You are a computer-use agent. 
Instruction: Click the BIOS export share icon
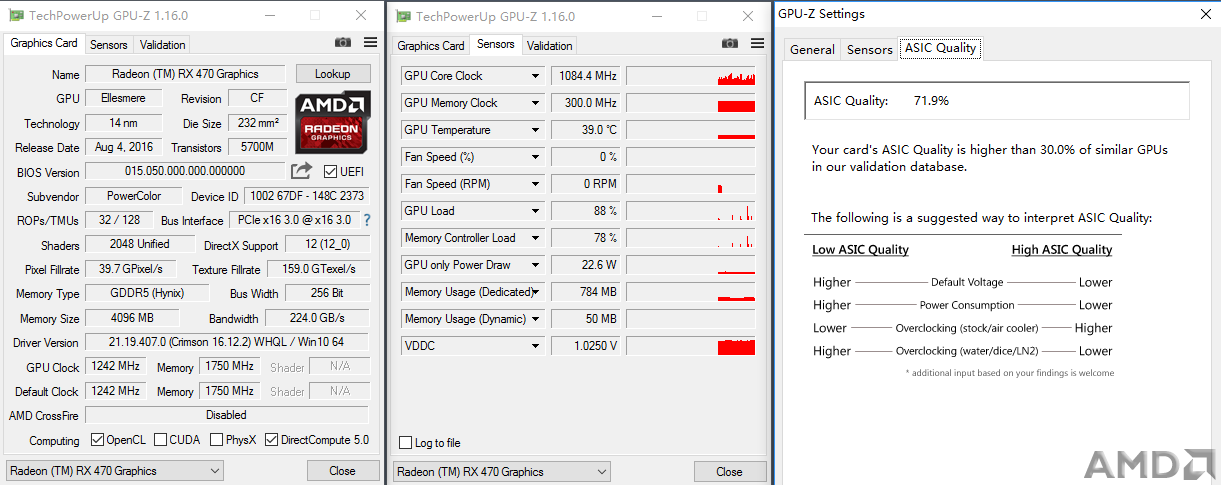pos(302,171)
